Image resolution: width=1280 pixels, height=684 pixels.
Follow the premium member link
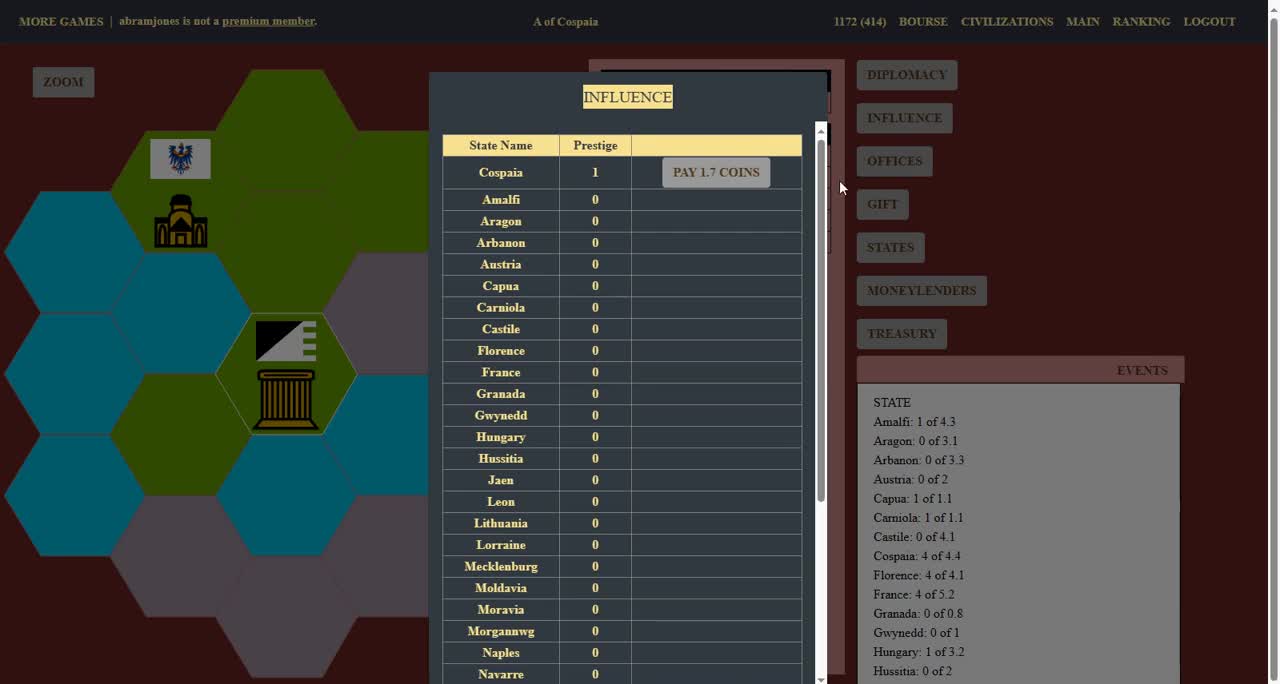pos(268,21)
